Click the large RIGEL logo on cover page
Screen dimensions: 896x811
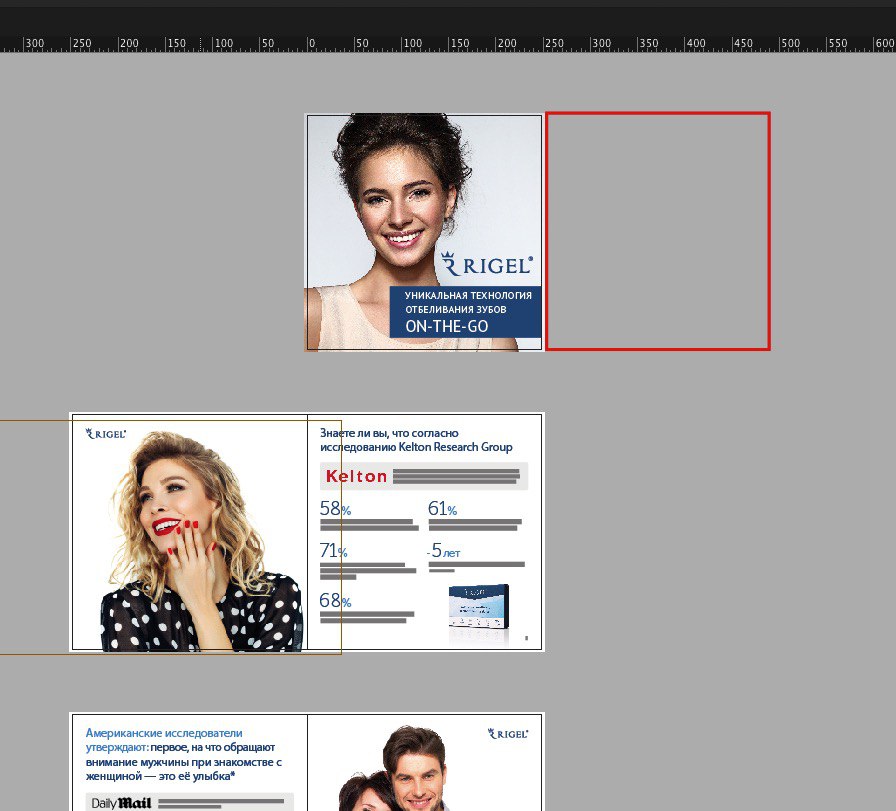coord(487,264)
